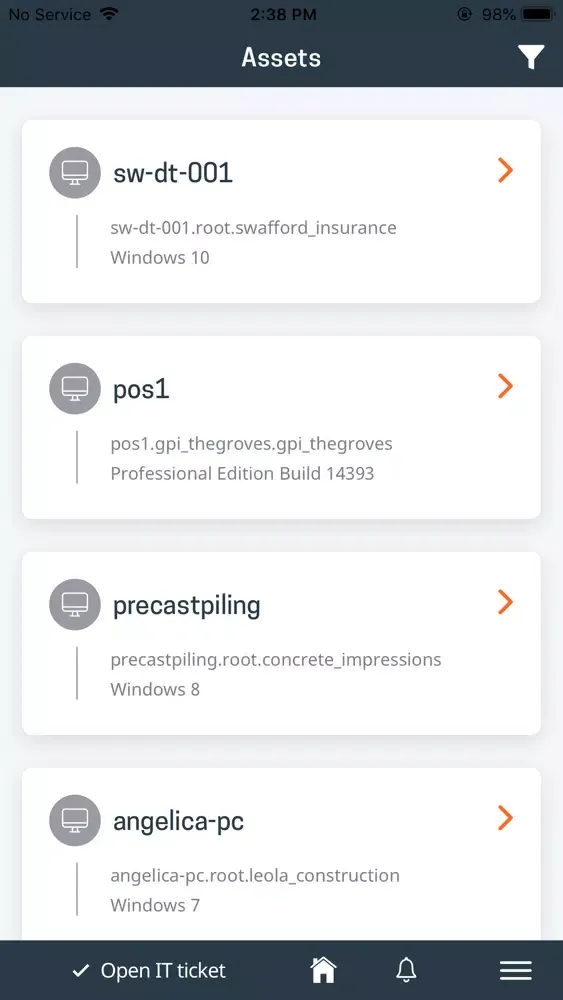Image resolution: width=563 pixels, height=1000 pixels.
Task: Open precastpiling using its orange chevron
Action: 505,601
